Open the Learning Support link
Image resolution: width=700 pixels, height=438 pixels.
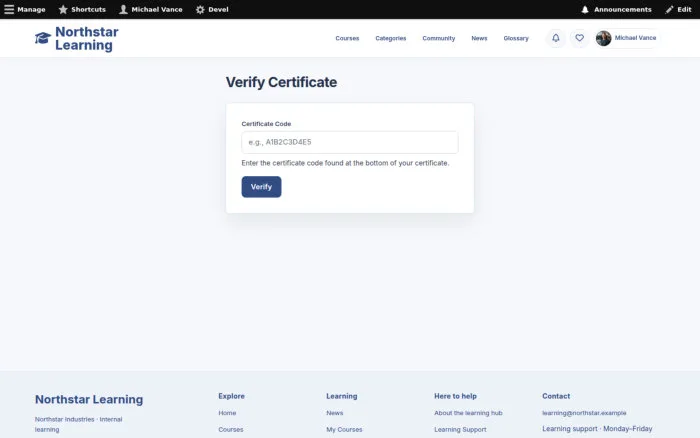click(460, 430)
